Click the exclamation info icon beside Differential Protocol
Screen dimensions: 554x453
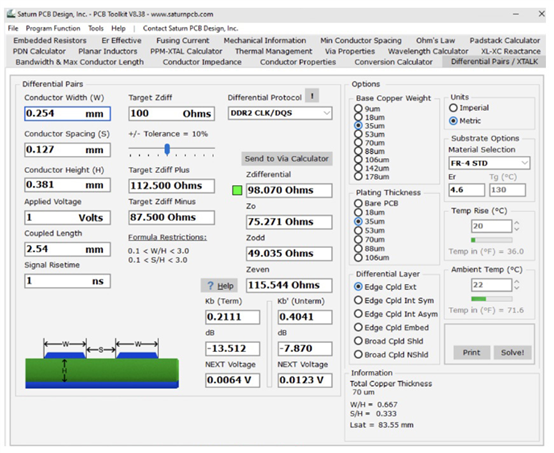click(x=312, y=96)
